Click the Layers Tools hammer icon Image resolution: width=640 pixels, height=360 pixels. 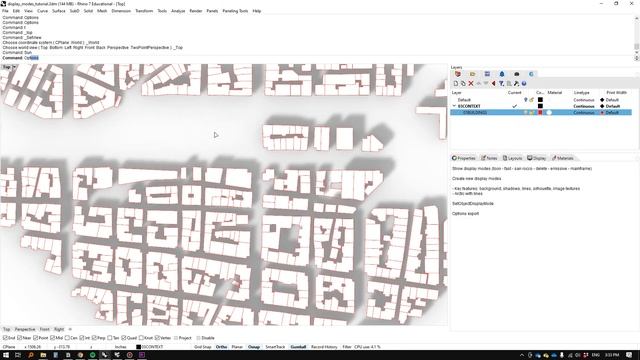pyautogui.click(x=516, y=84)
